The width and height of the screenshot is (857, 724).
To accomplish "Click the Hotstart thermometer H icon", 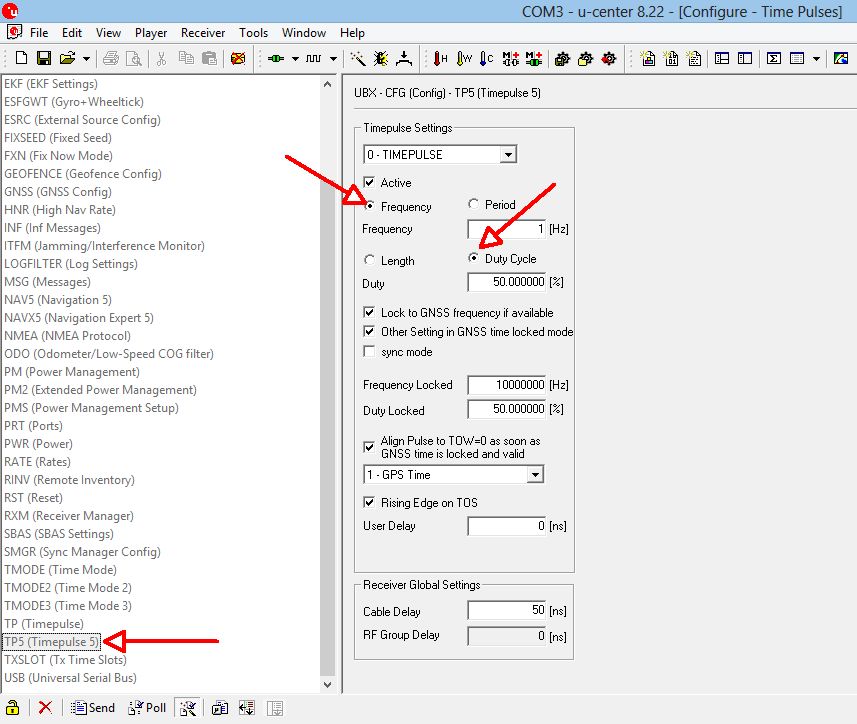I will (x=440, y=58).
